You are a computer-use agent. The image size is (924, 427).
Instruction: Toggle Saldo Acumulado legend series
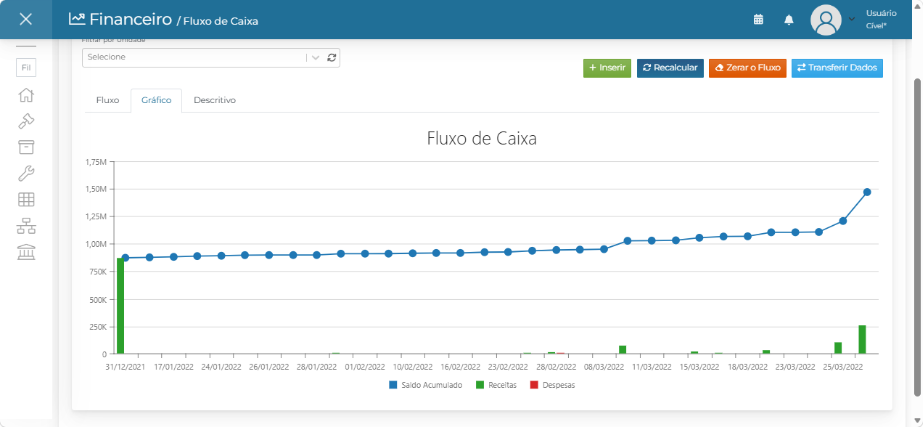tap(425, 385)
